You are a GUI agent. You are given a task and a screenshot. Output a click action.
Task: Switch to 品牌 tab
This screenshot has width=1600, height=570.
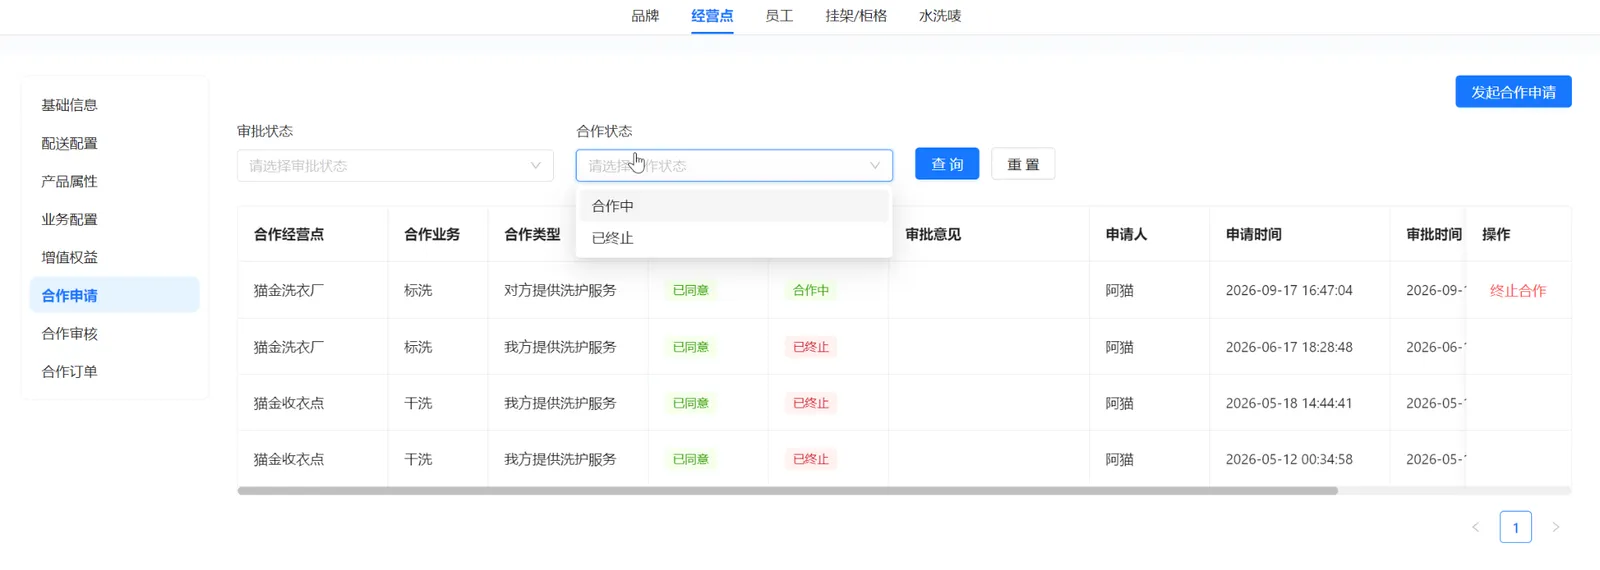[x=645, y=16]
